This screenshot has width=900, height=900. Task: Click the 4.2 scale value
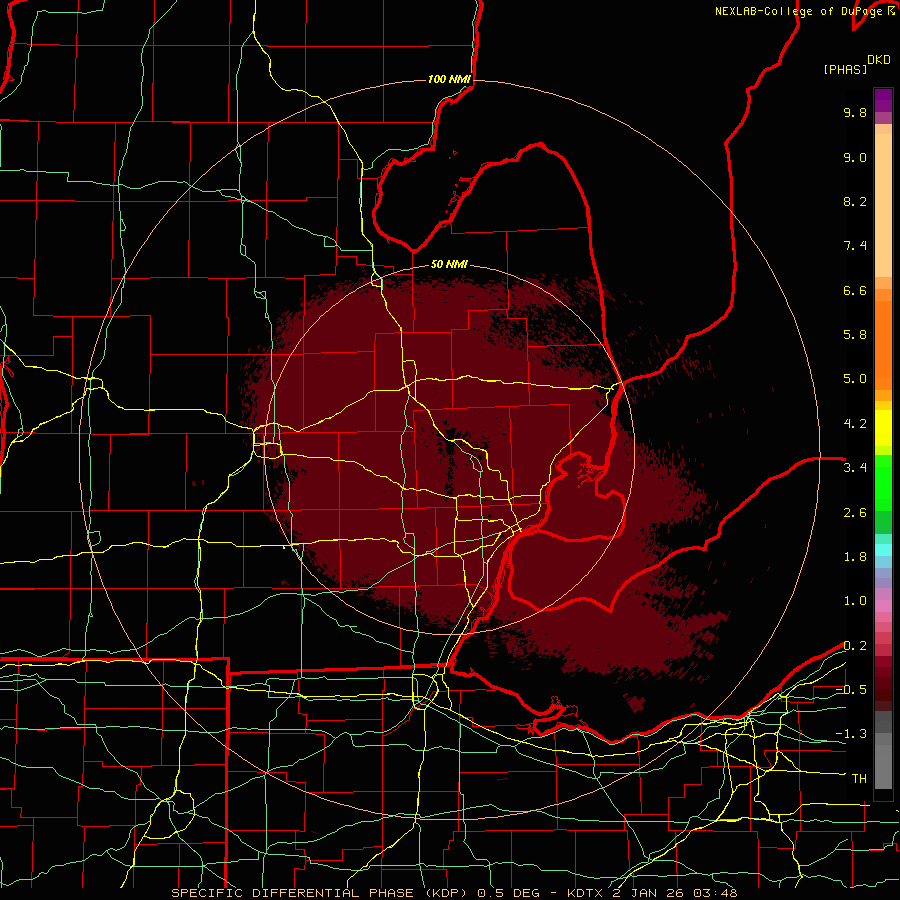point(855,424)
